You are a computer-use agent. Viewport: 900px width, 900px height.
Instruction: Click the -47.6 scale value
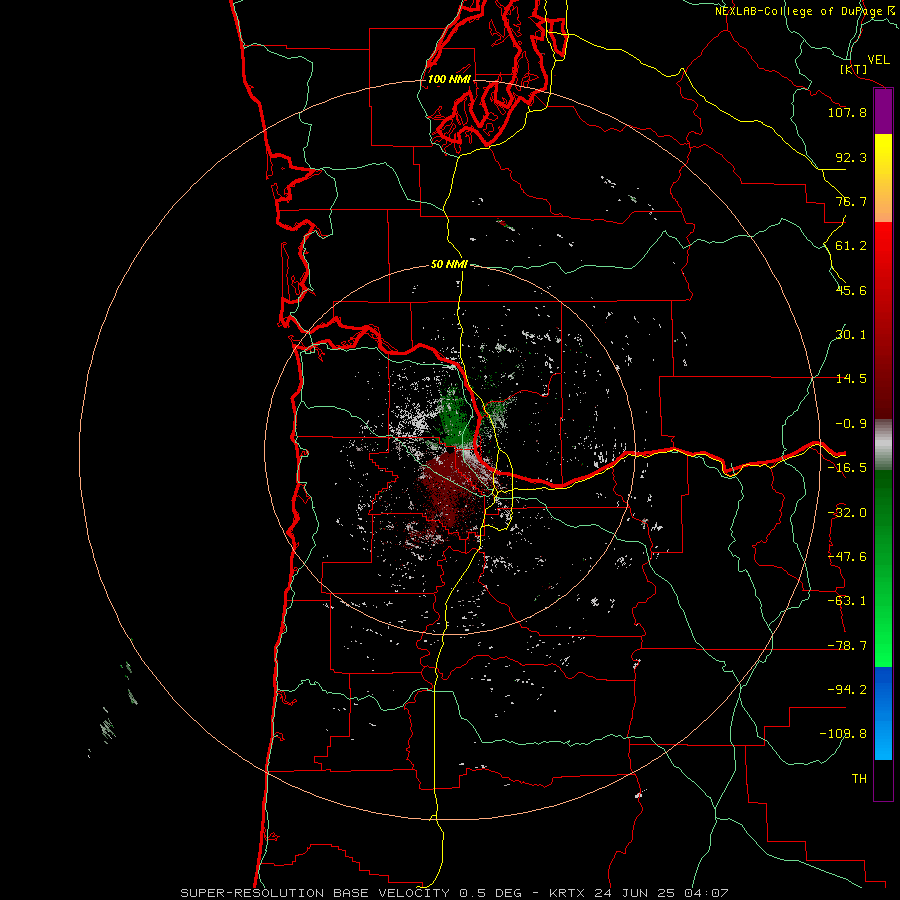click(847, 557)
